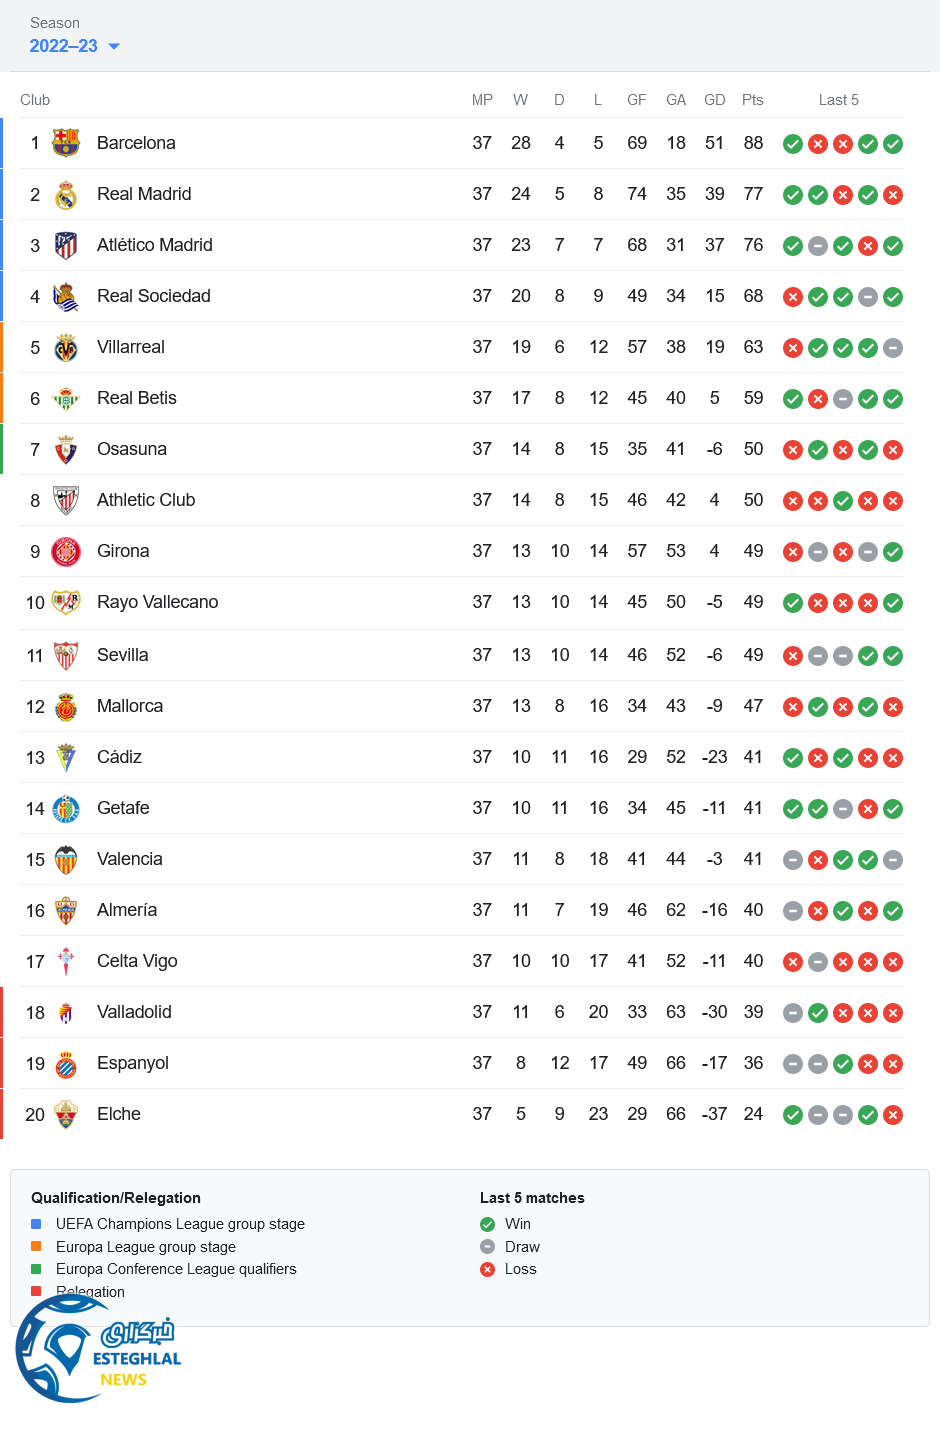Click the Villarreal club crest
The height and width of the screenshot is (1430, 940).
(x=66, y=348)
